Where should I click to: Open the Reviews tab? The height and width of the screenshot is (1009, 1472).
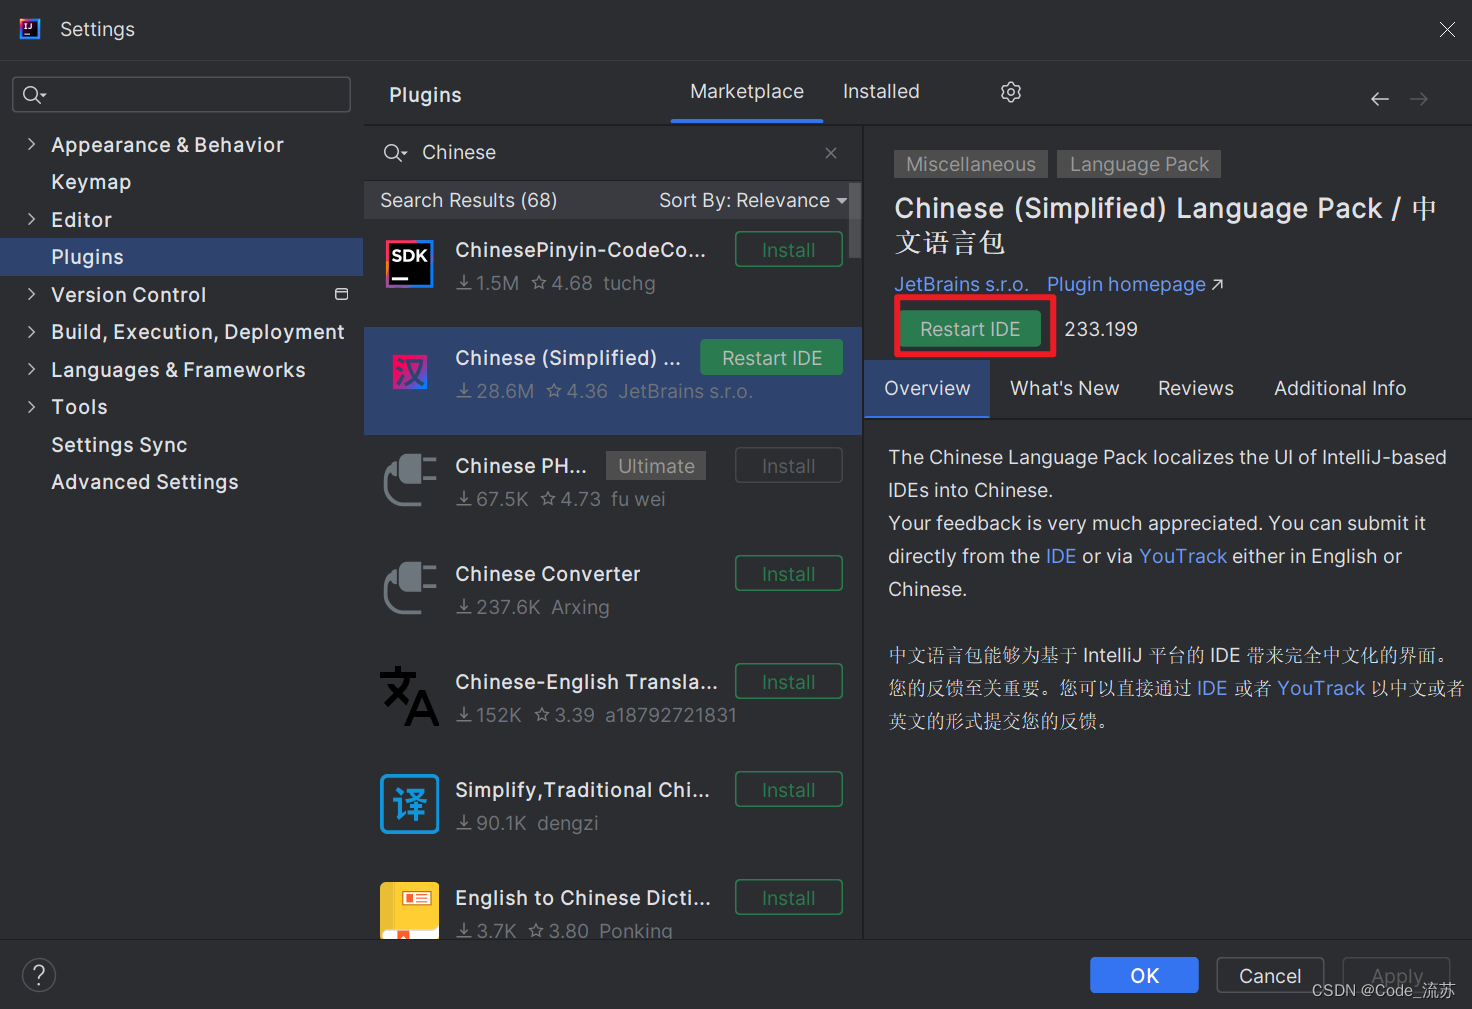click(x=1195, y=389)
